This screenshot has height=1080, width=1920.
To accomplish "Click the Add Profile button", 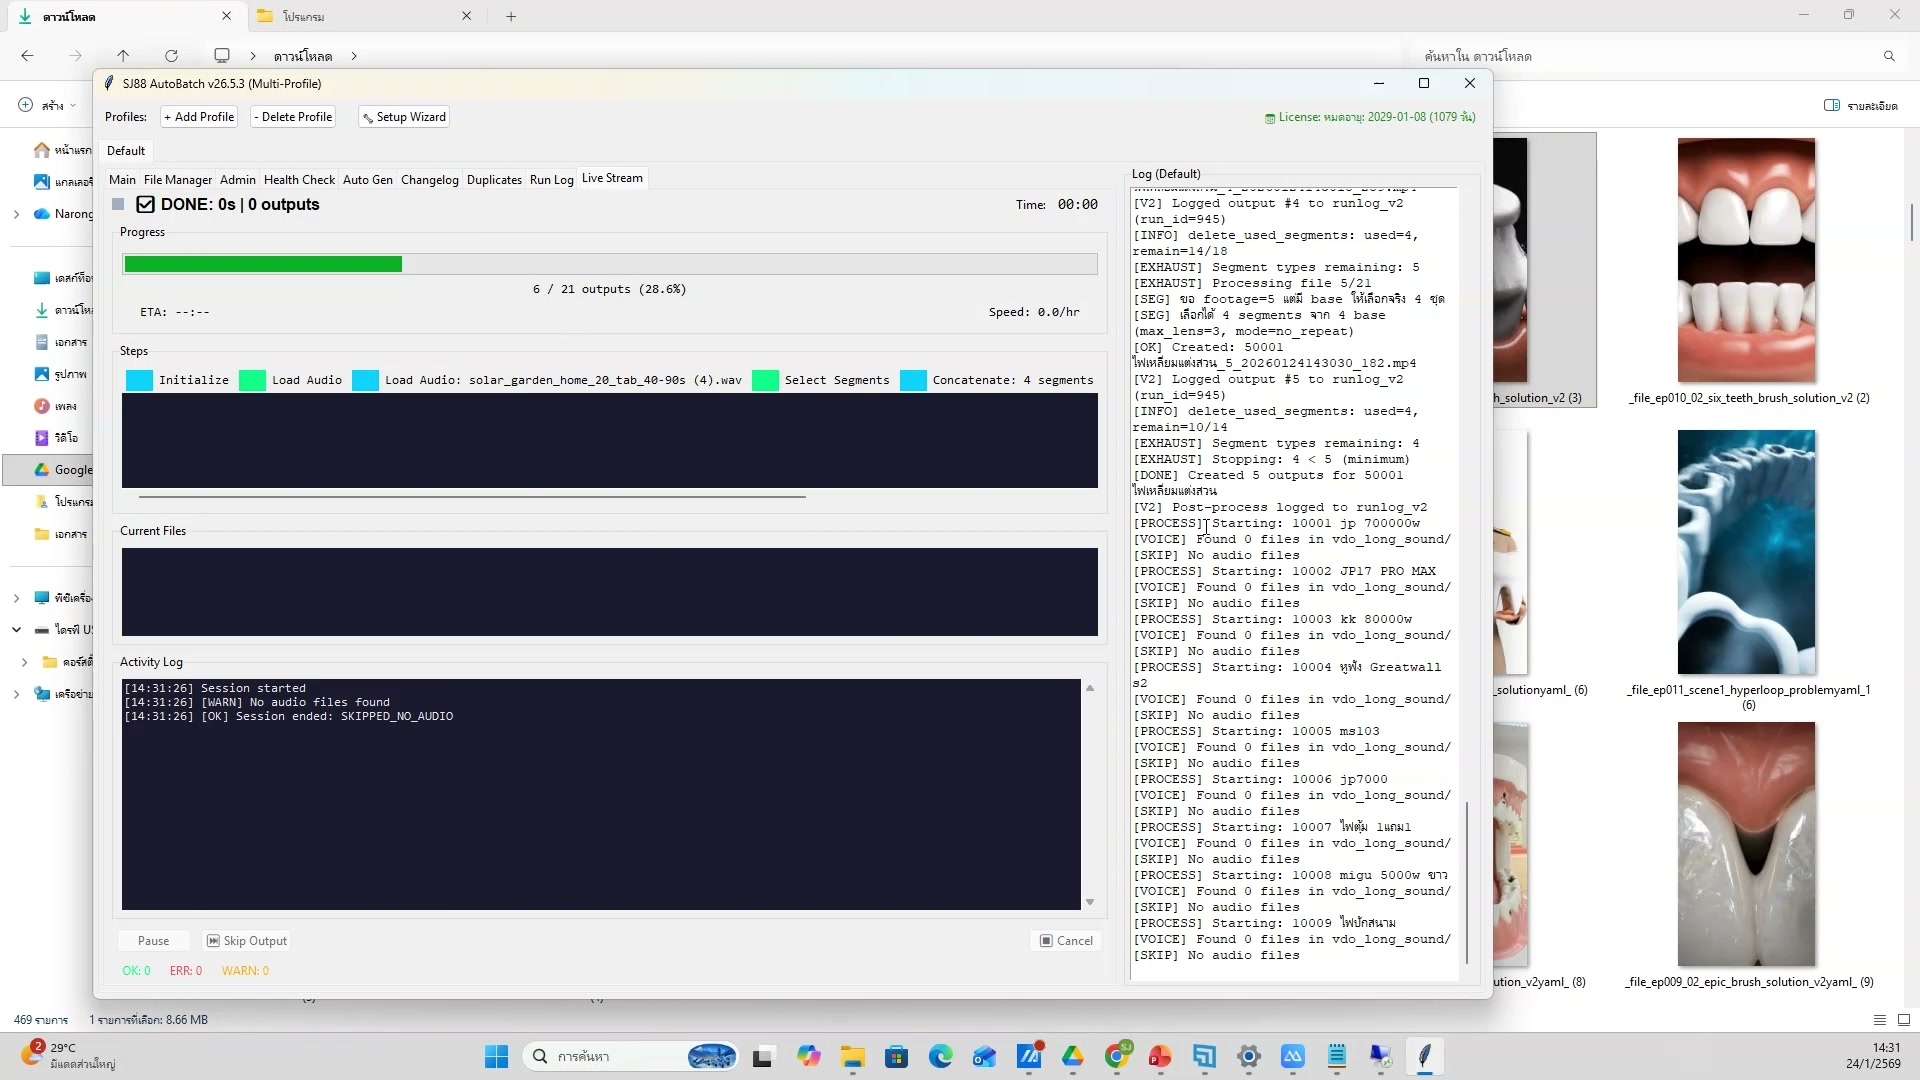I will 199,117.
